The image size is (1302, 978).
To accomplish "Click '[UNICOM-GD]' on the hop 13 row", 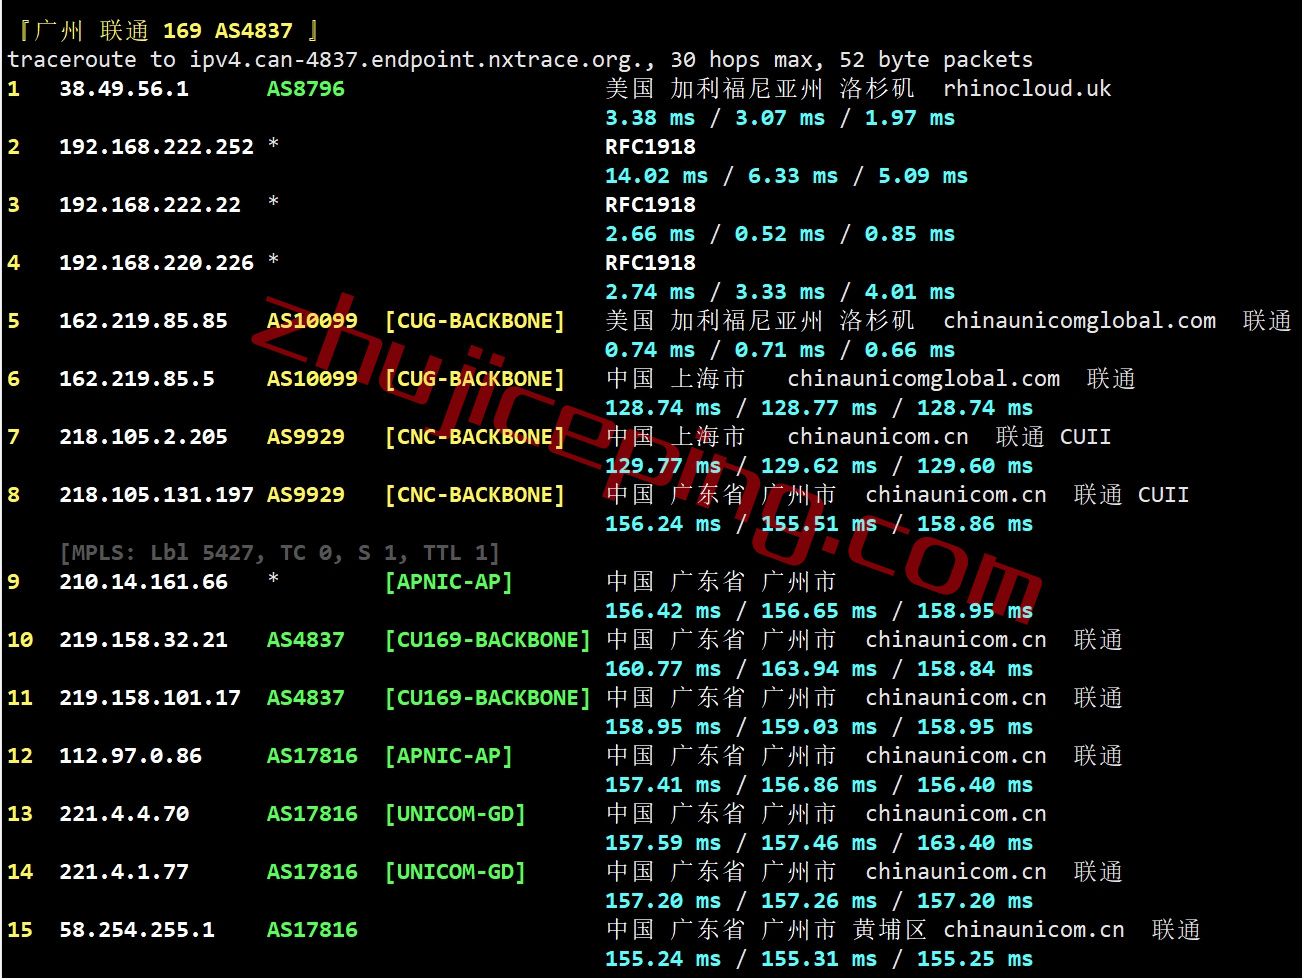I will pyautogui.click(x=455, y=814).
